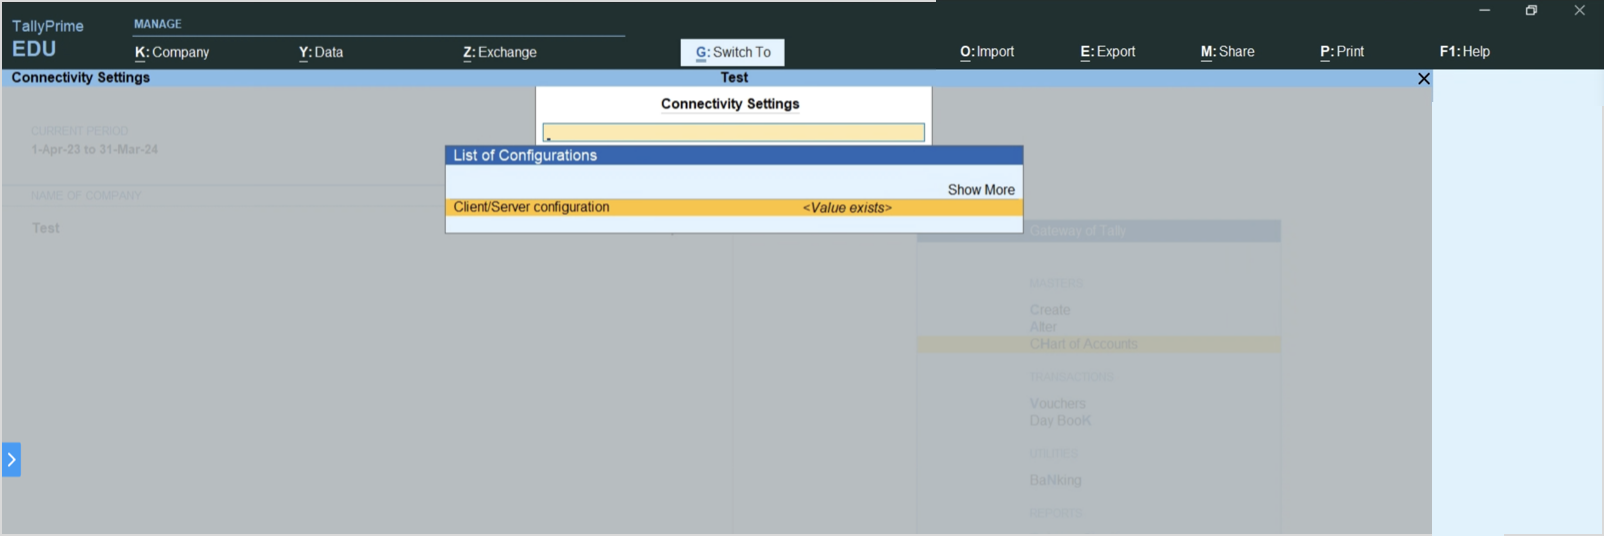Open the E: Export menu
The width and height of the screenshot is (1604, 536).
click(x=1108, y=52)
